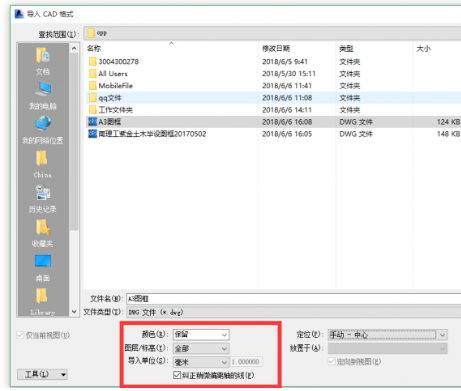Open the 工具 dropdown button
Screen dimensions: 461x391
43,374
